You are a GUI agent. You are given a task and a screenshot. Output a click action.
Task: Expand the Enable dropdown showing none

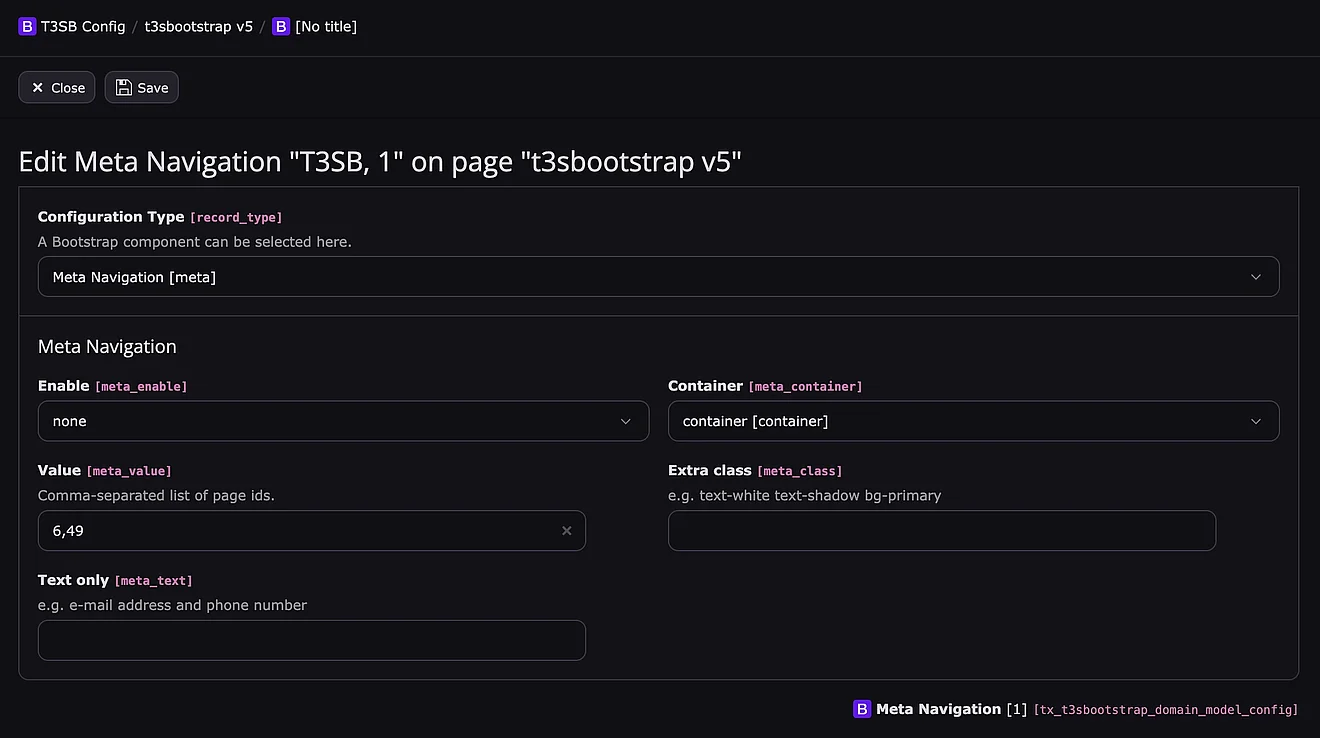point(343,421)
